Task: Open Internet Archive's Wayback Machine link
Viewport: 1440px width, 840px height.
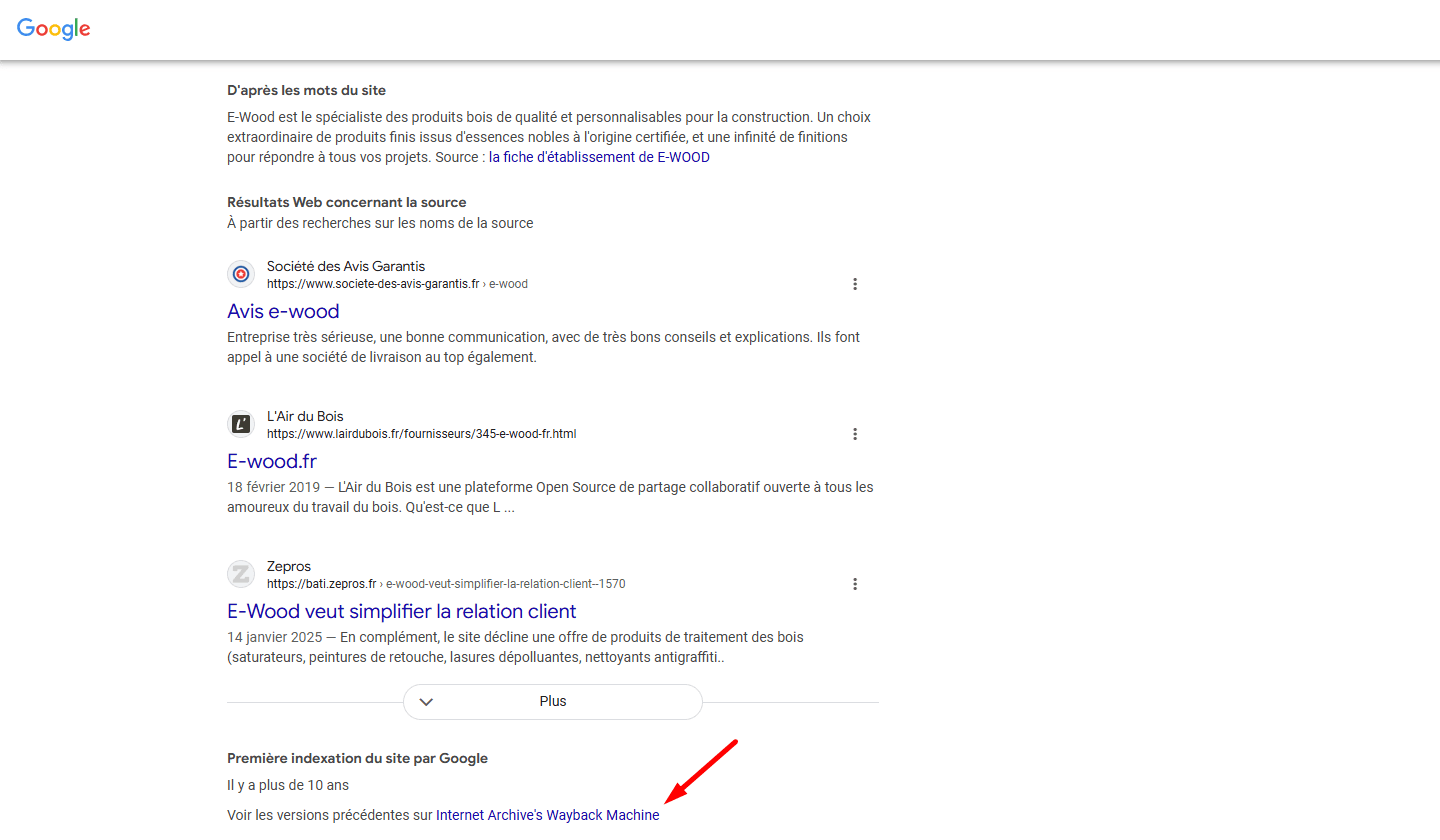Action: [548, 815]
